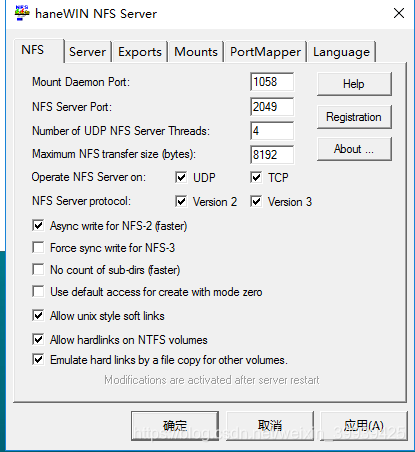415x452 pixels.
Task: Open the Registration dialog
Action: click(354, 117)
